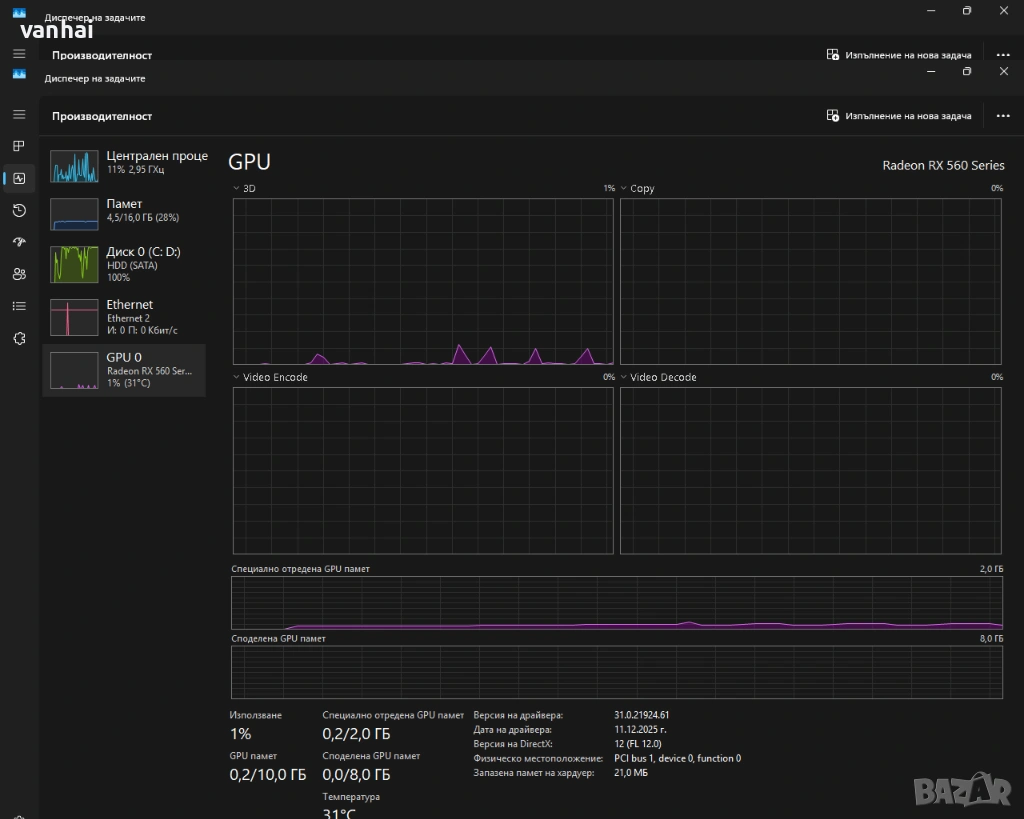Image resolution: width=1024 pixels, height=819 pixels.
Task: Open App history from the sidebar
Action: click(19, 210)
